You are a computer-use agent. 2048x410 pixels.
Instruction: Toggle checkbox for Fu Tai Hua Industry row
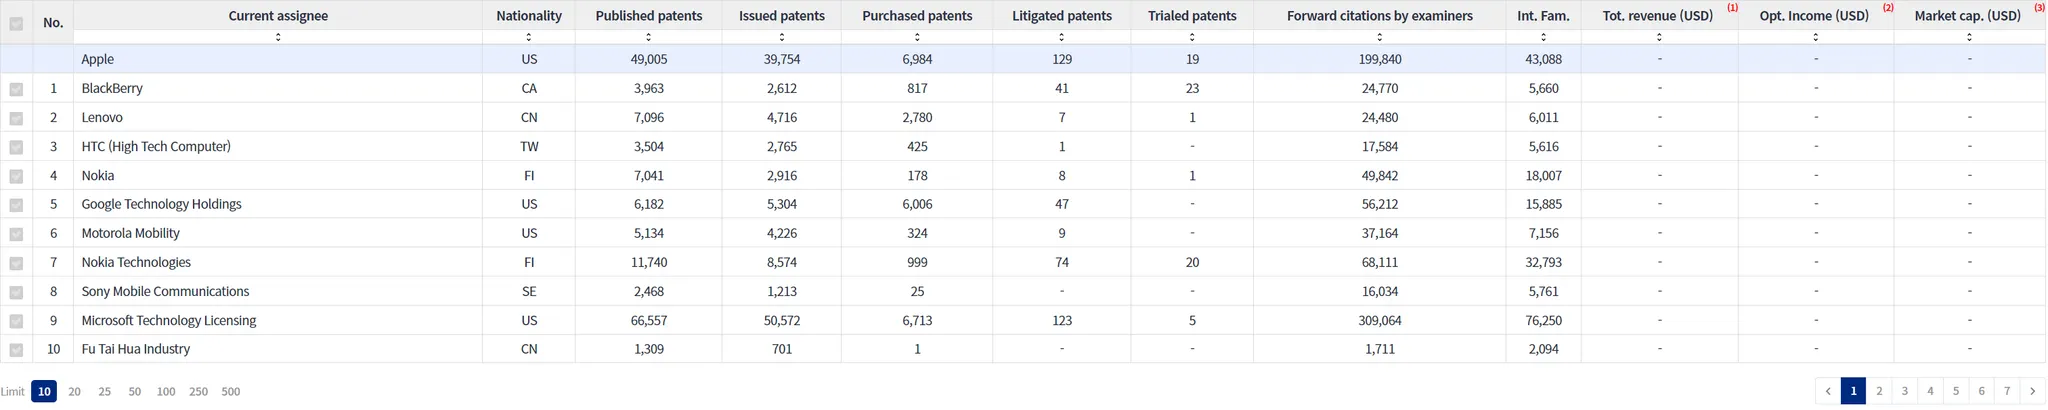[x=16, y=350]
